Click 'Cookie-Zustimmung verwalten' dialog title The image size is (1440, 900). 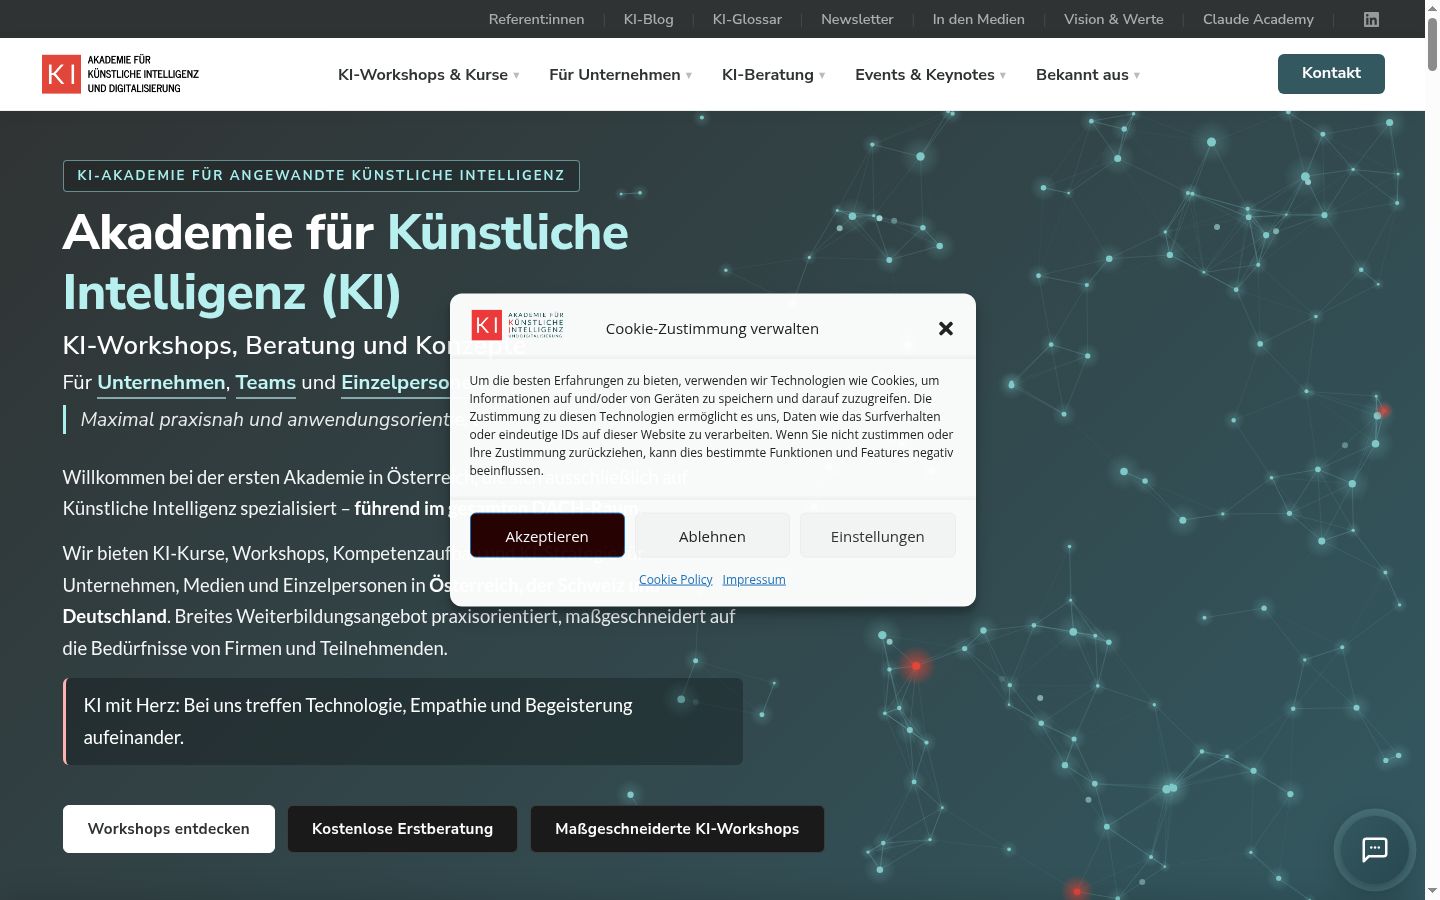click(712, 328)
